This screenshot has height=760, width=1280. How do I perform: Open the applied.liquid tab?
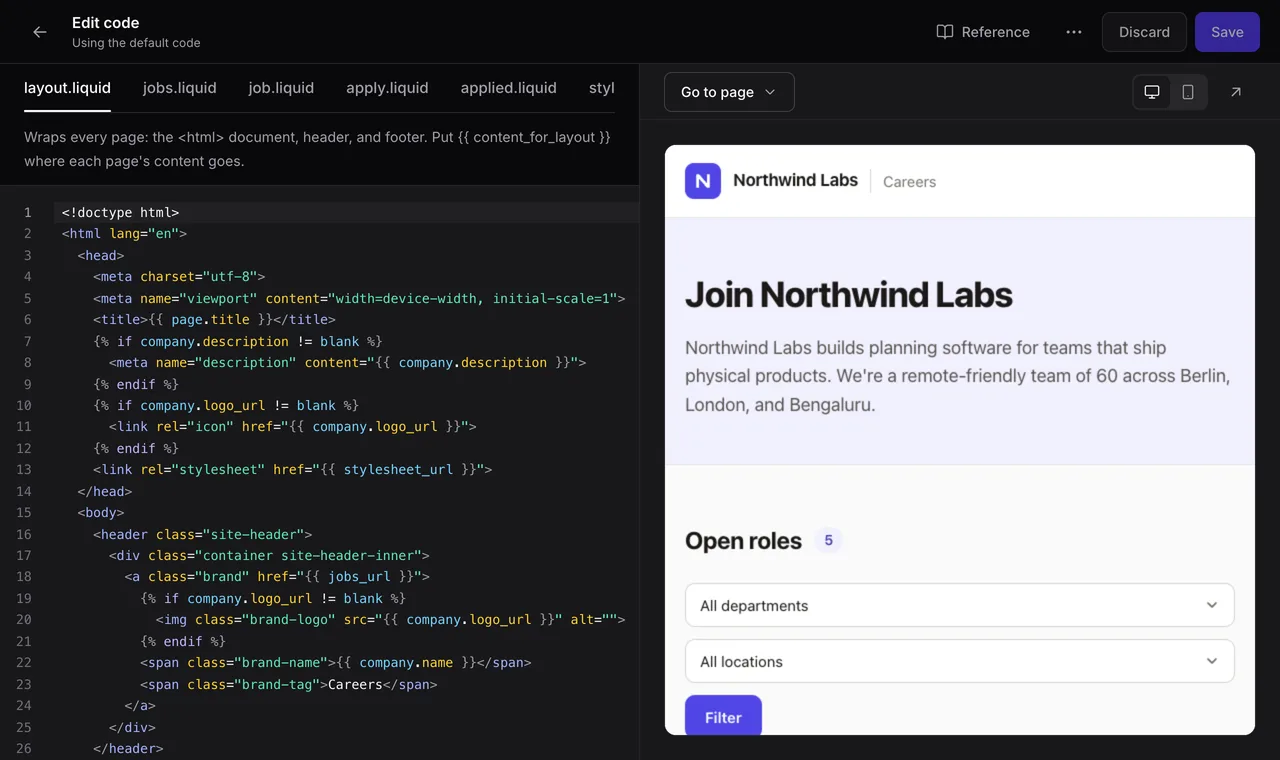[x=508, y=88]
